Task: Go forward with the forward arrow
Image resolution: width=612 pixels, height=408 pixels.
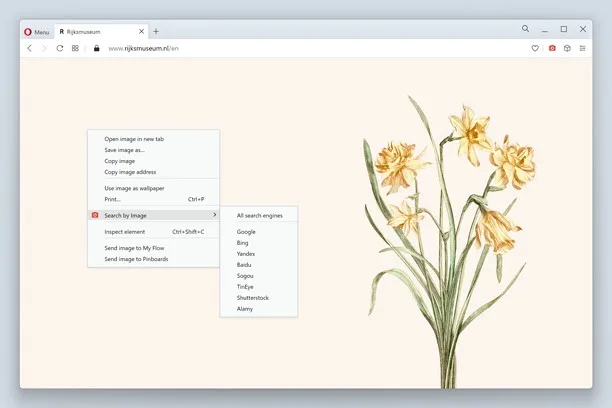Action: tap(44, 48)
